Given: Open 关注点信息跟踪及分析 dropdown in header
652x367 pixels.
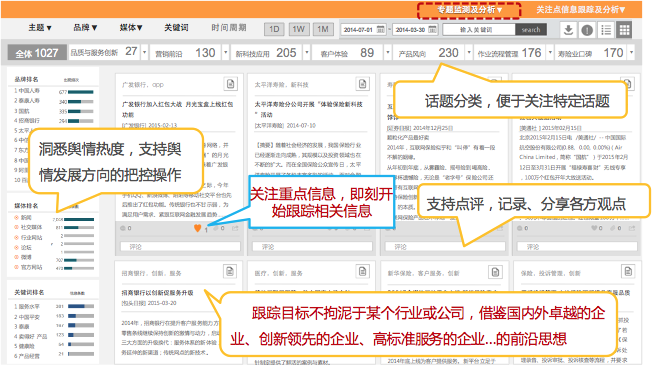Looking at the screenshot, I should [x=580, y=9].
